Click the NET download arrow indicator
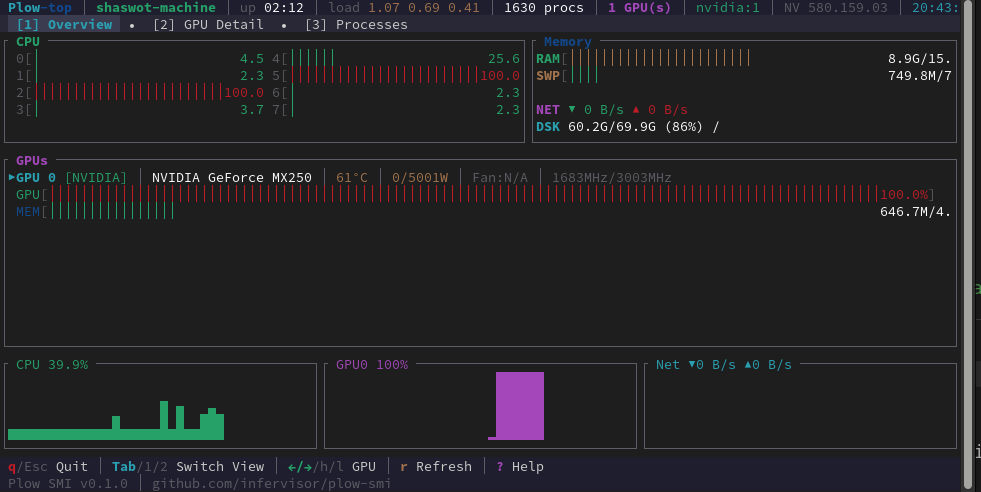Image resolution: width=981 pixels, height=492 pixels. click(572, 109)
